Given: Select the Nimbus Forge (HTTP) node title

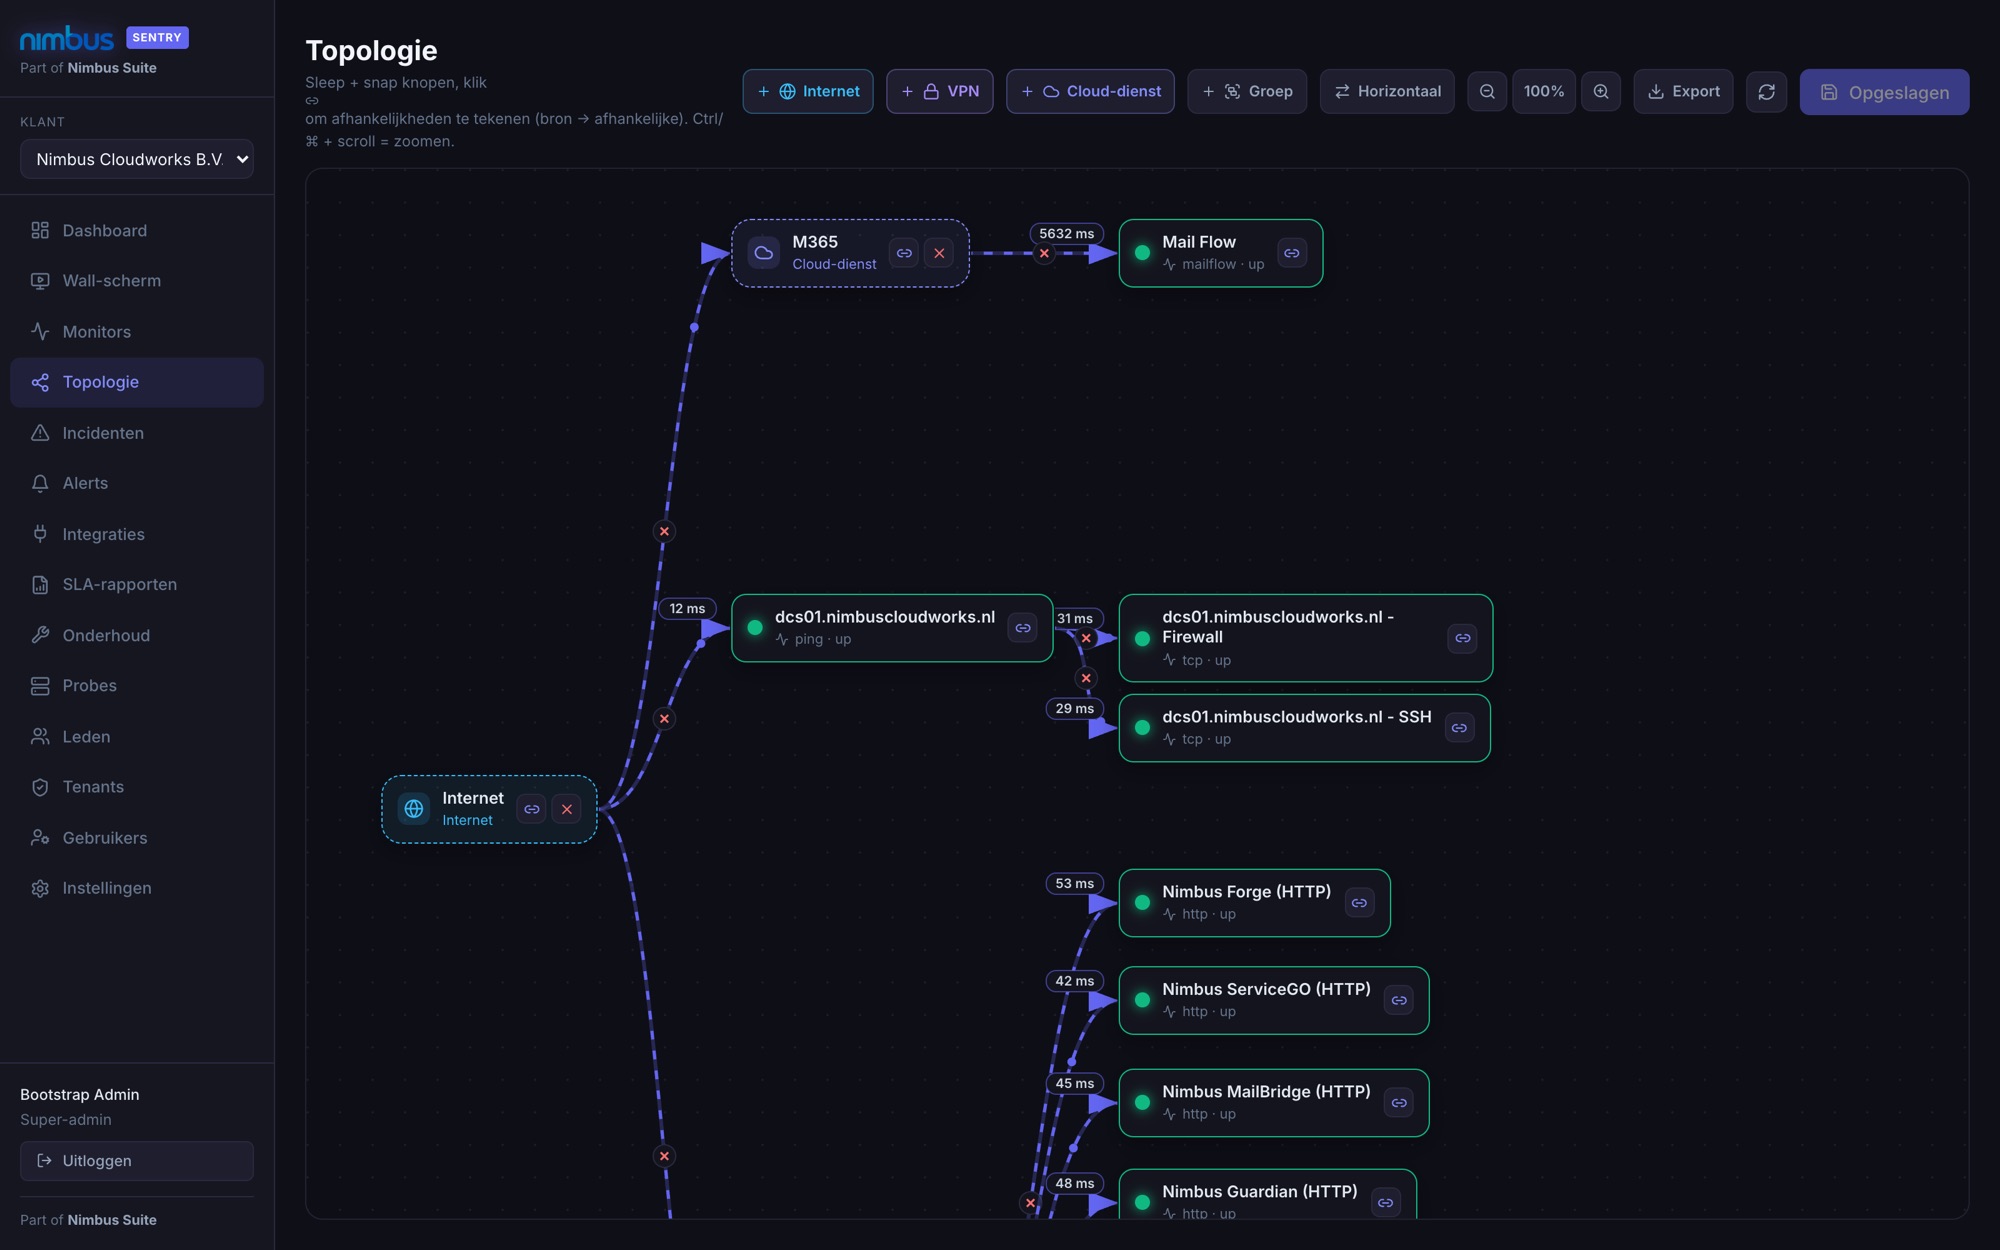Looking at the screenshot, I should tap(1246, 892).
